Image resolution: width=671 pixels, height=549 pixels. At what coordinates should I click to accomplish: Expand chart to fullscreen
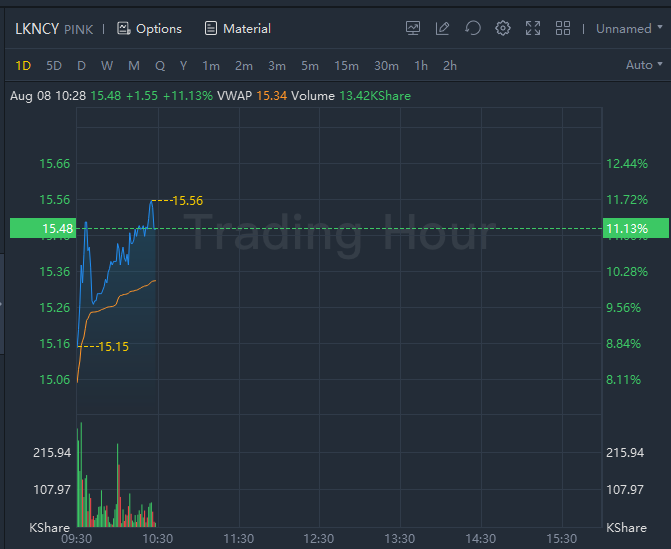(533, 29)
